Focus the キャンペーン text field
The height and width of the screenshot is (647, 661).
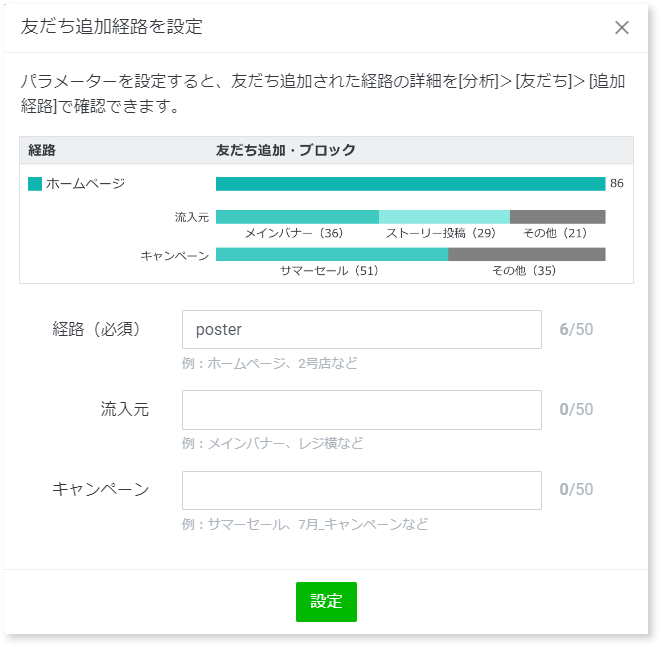(361, 490)
